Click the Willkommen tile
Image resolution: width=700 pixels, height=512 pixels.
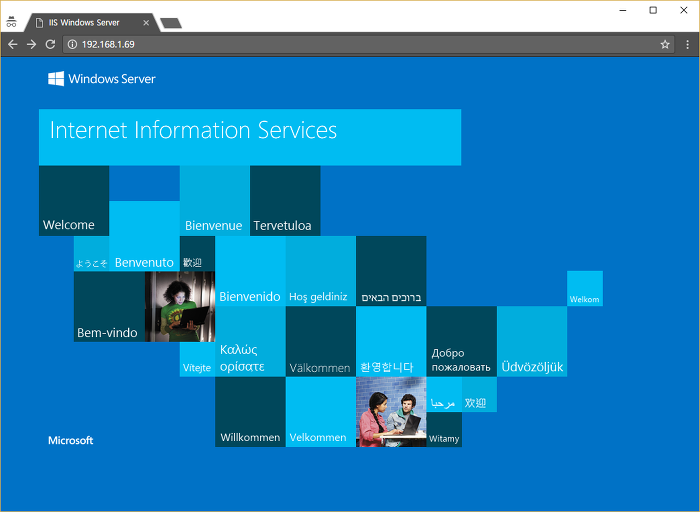(250, 412)
